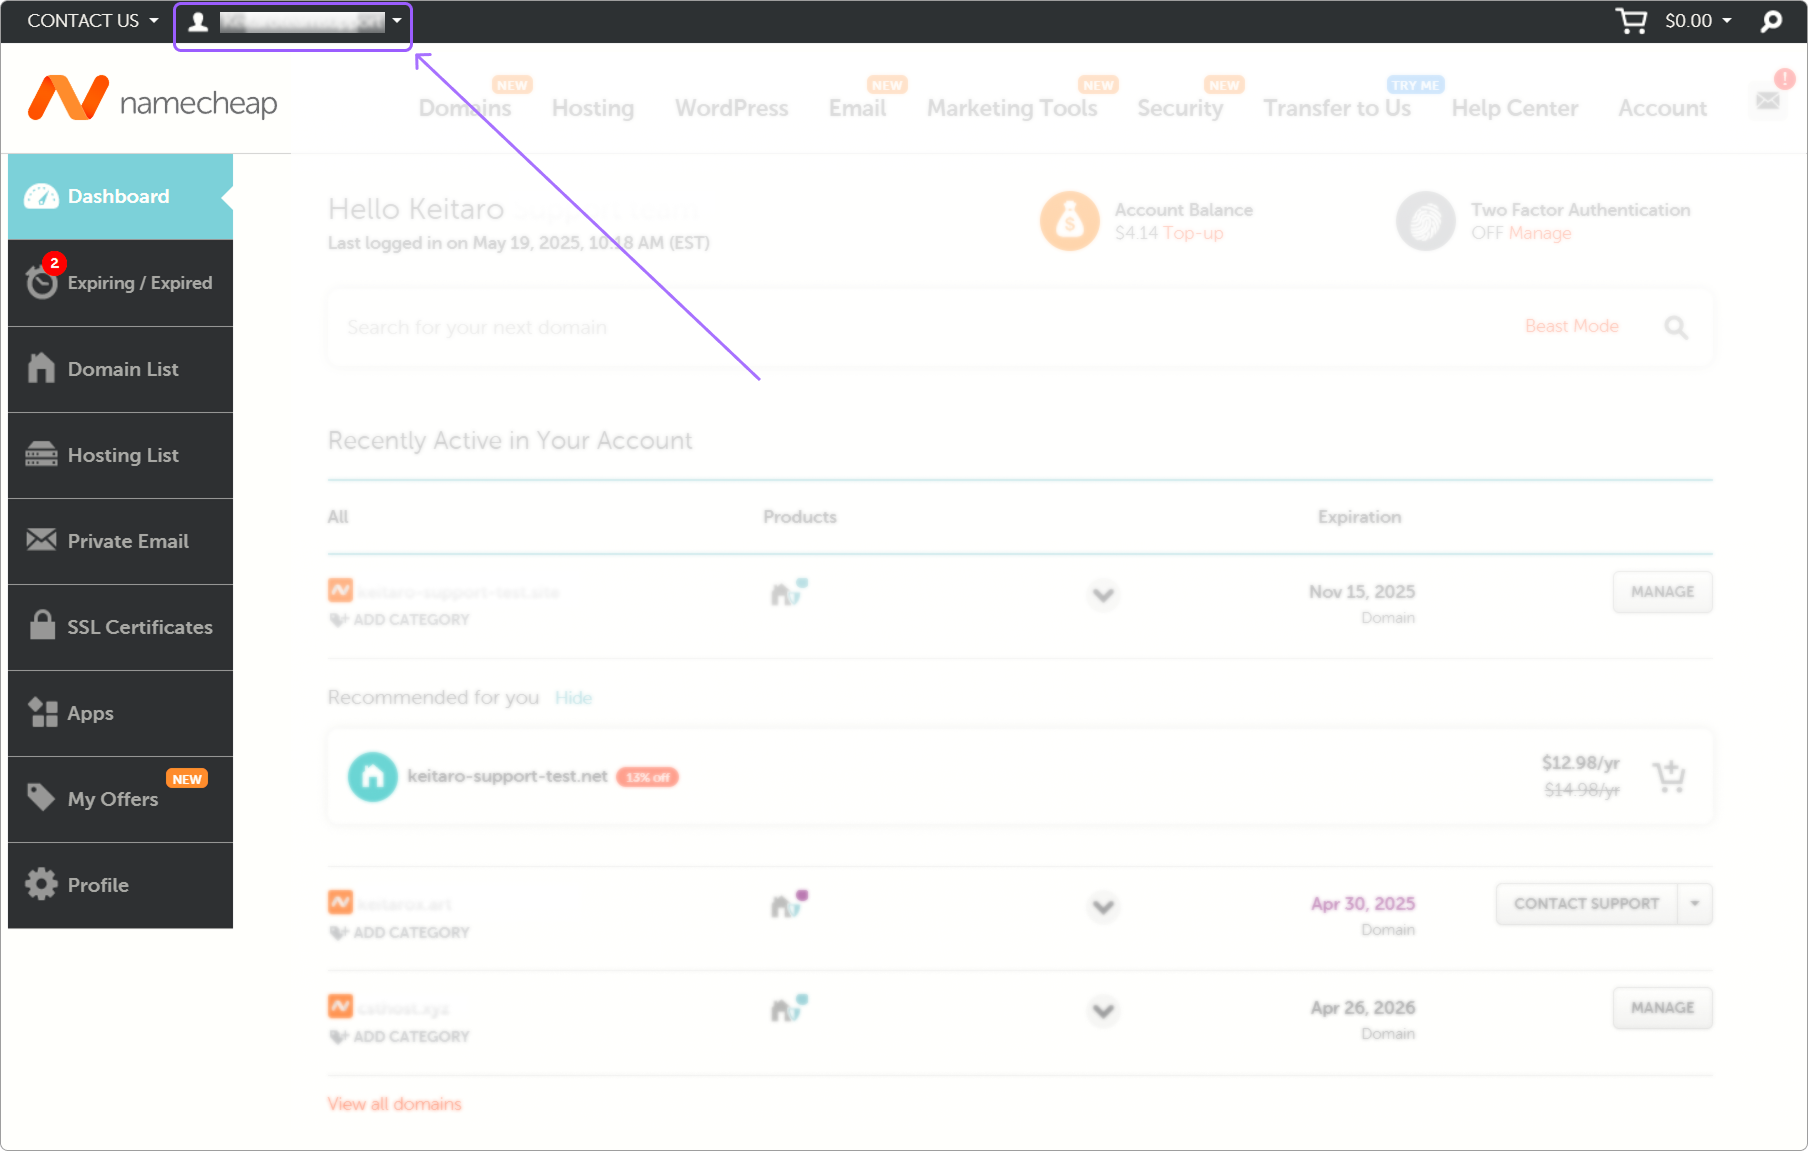Screen dimensions: 1808x1151
Task: Select the Products column header
Action: [800, 517]
